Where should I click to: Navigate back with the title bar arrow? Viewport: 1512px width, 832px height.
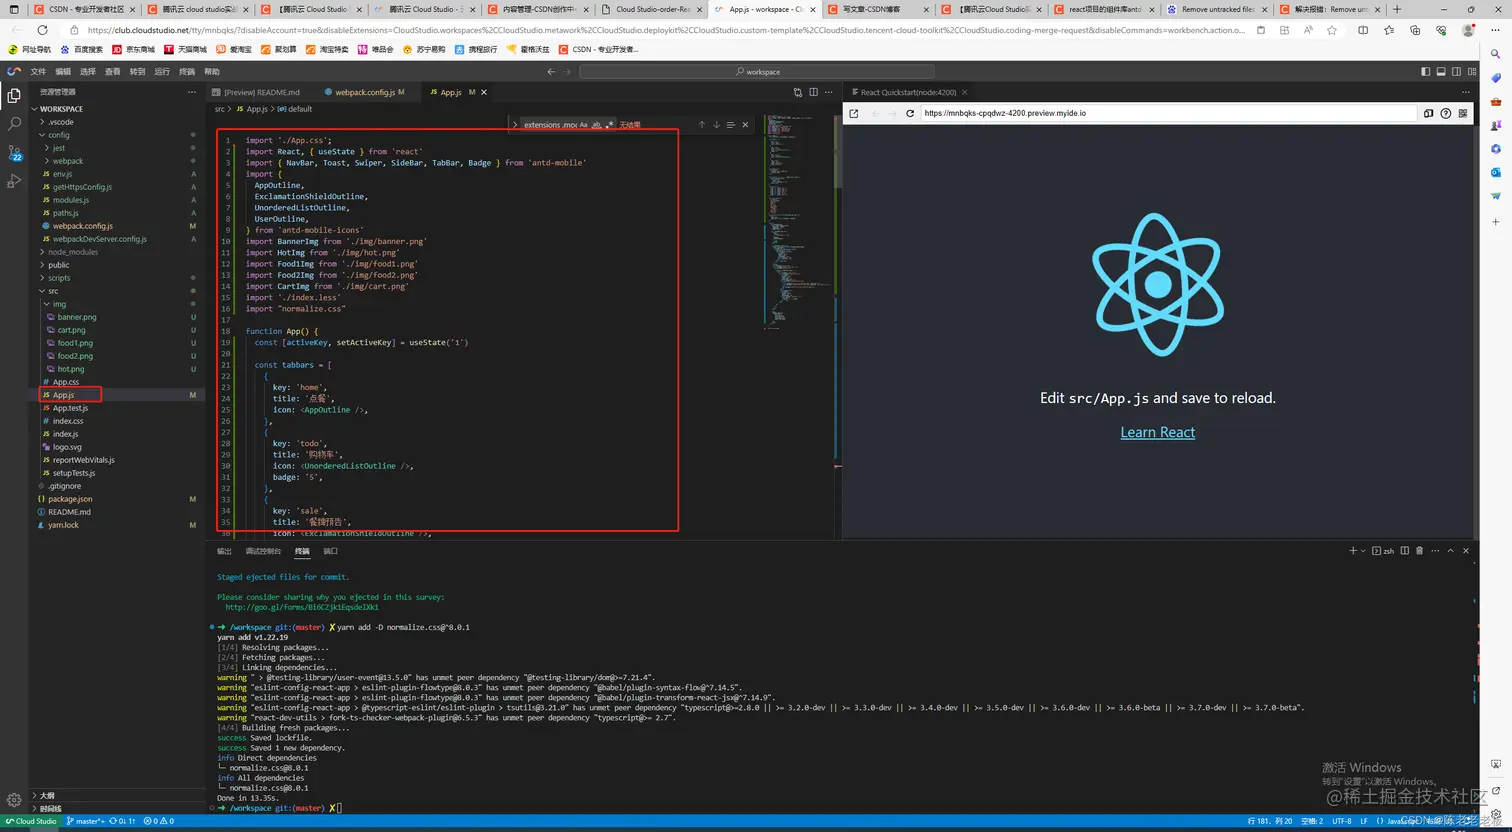click(x=551, y=71)
